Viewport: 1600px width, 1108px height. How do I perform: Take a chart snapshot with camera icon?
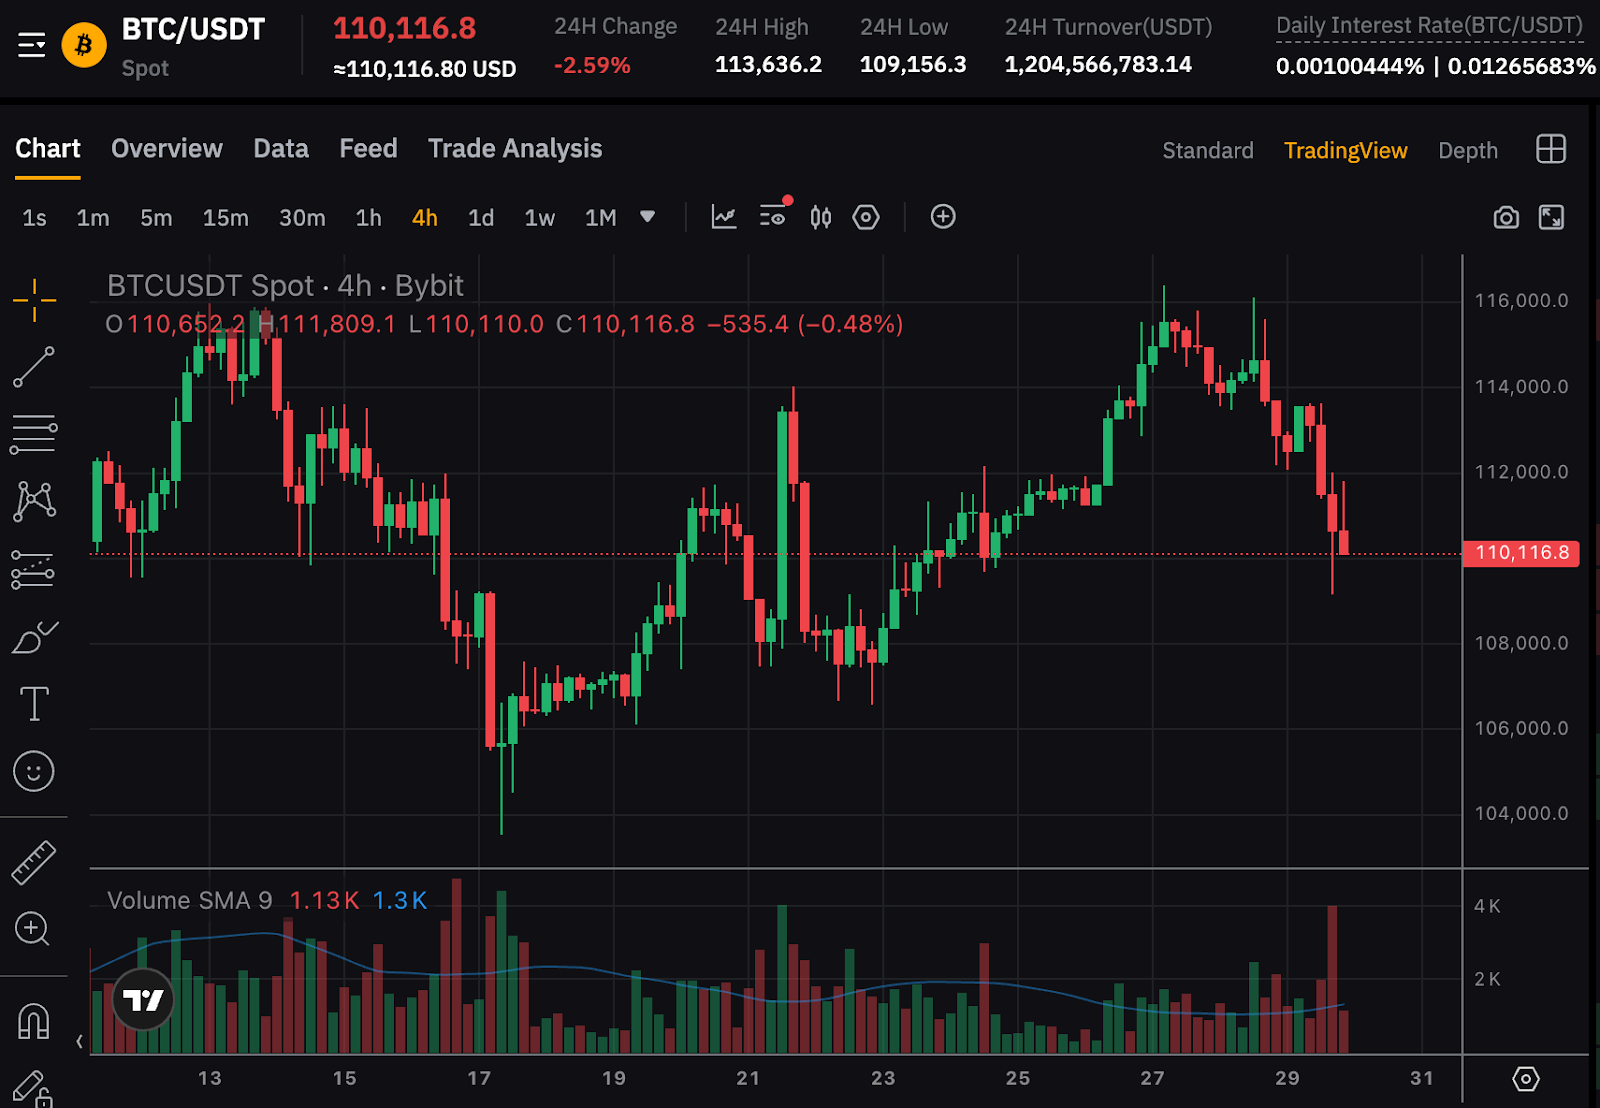[1505, 218]
